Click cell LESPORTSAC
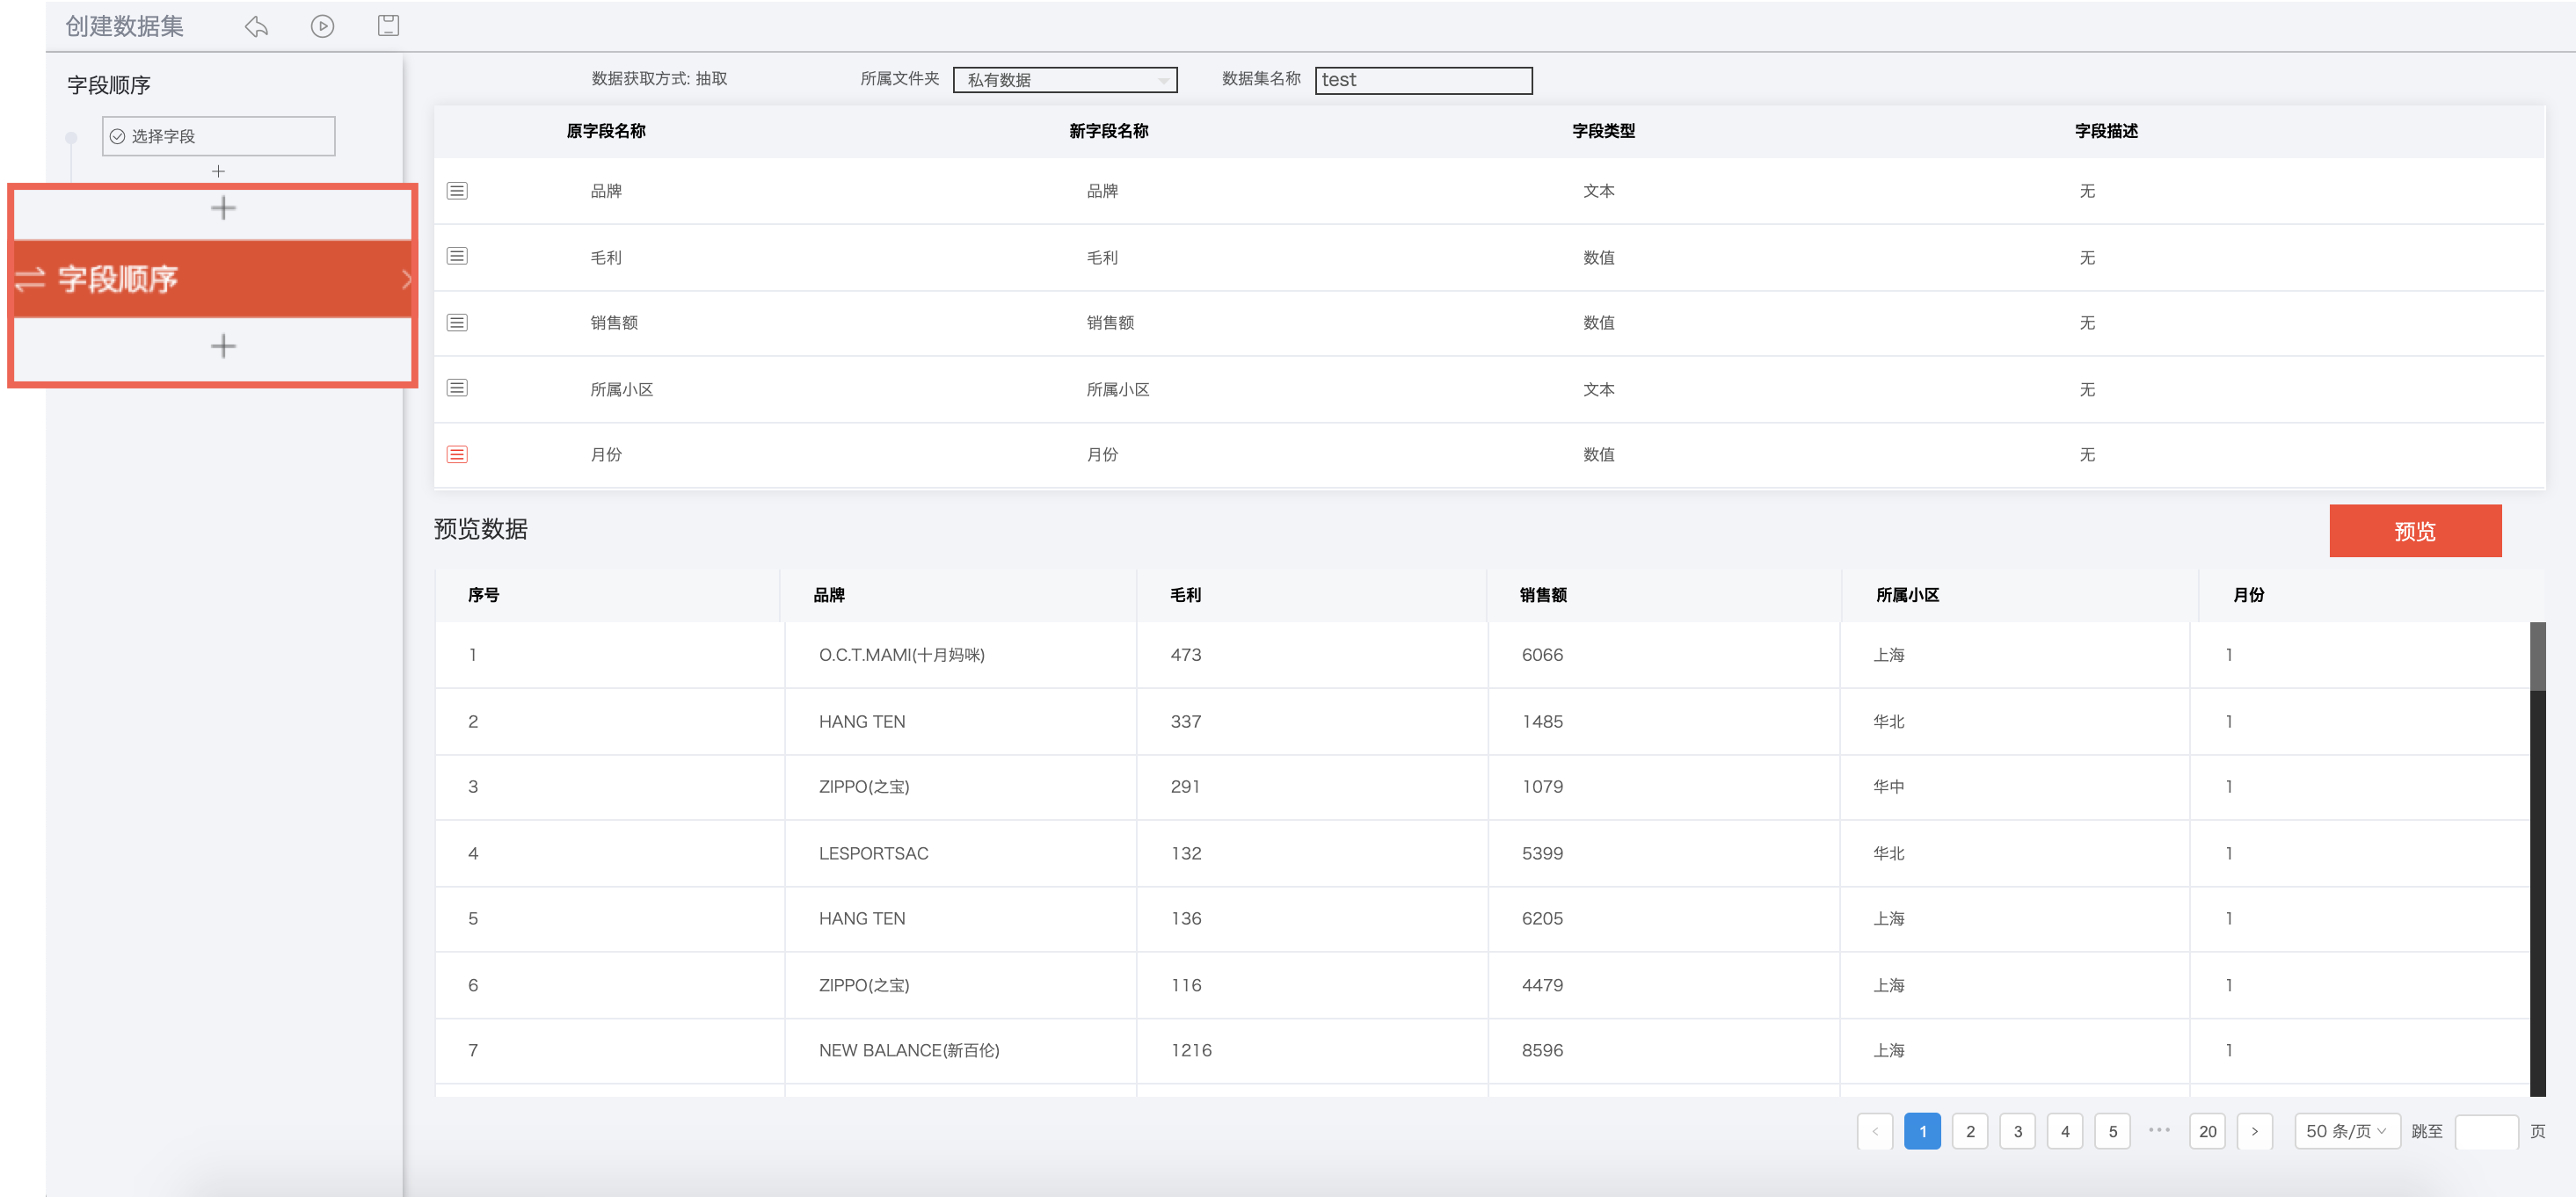The height and width of the screenshot is (1197, 2576). [x=873, y=853]
